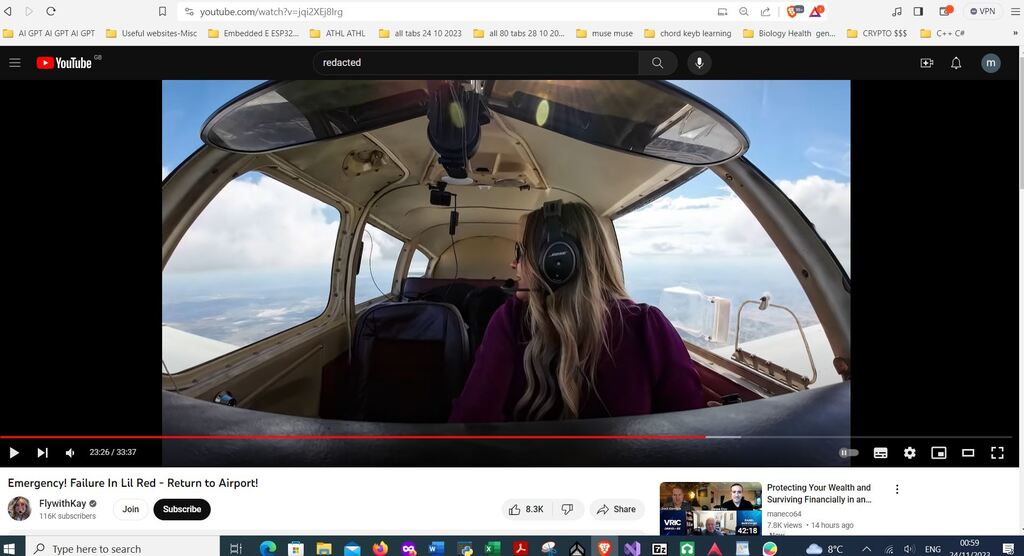The image size is (1024, 556).
Task: Click the search magnifier button
Action: point(657,63)
